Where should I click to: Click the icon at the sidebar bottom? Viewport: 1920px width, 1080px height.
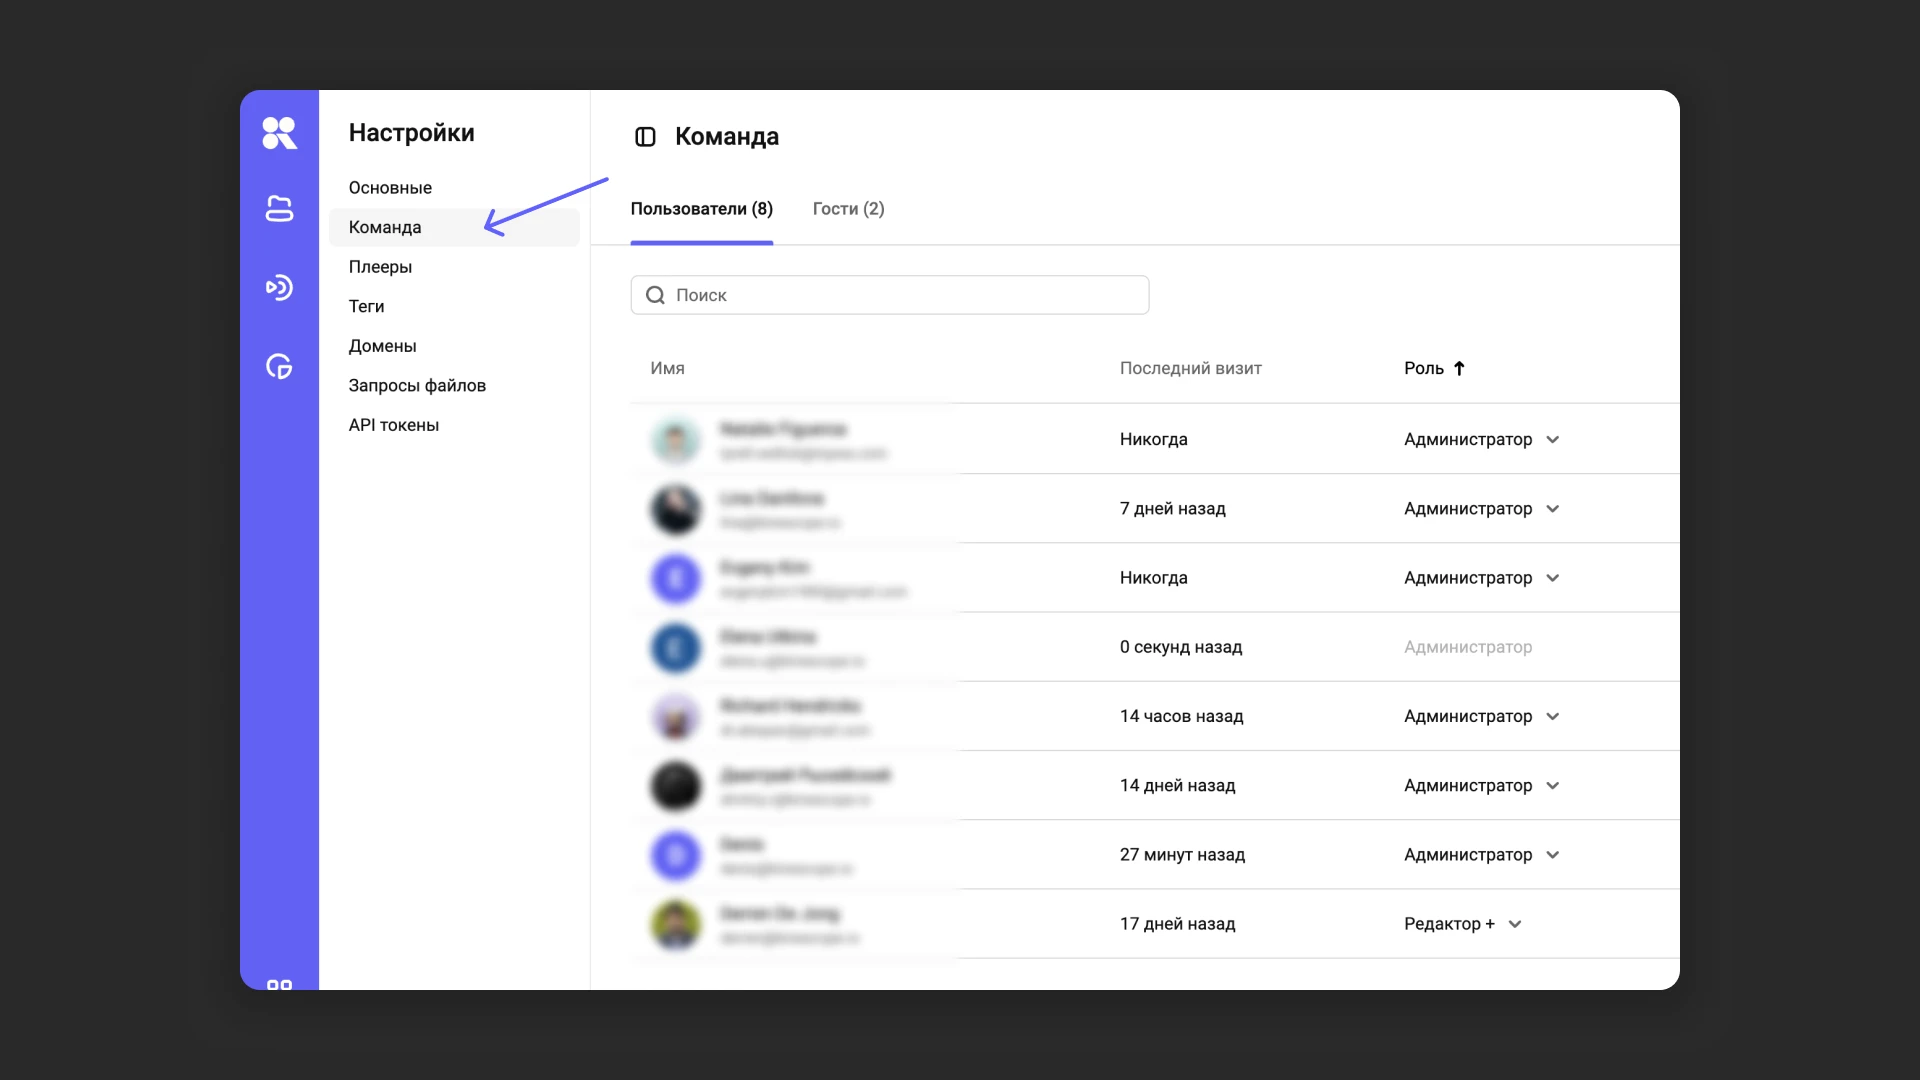pos(280,985)
